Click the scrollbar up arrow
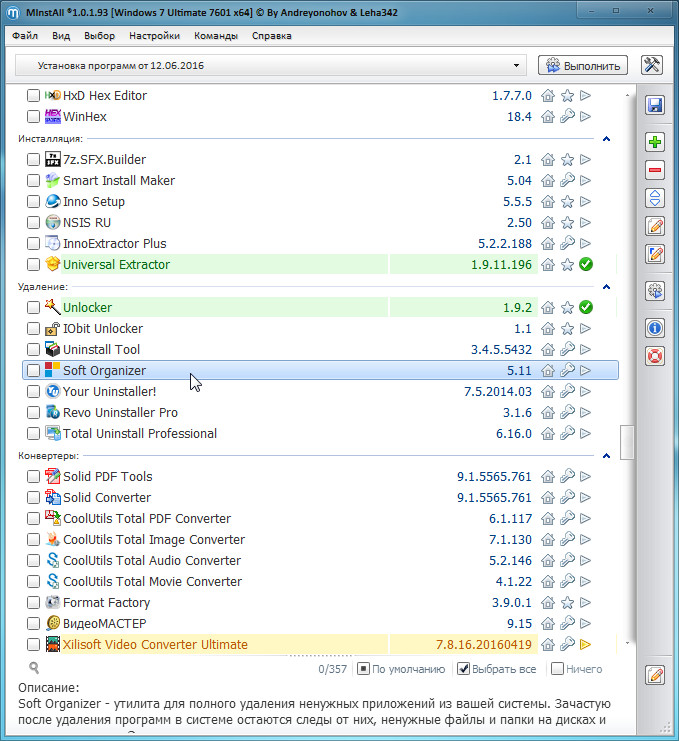Image resolution: width=679 pixels, height=741 pixels. click(627, 95)
